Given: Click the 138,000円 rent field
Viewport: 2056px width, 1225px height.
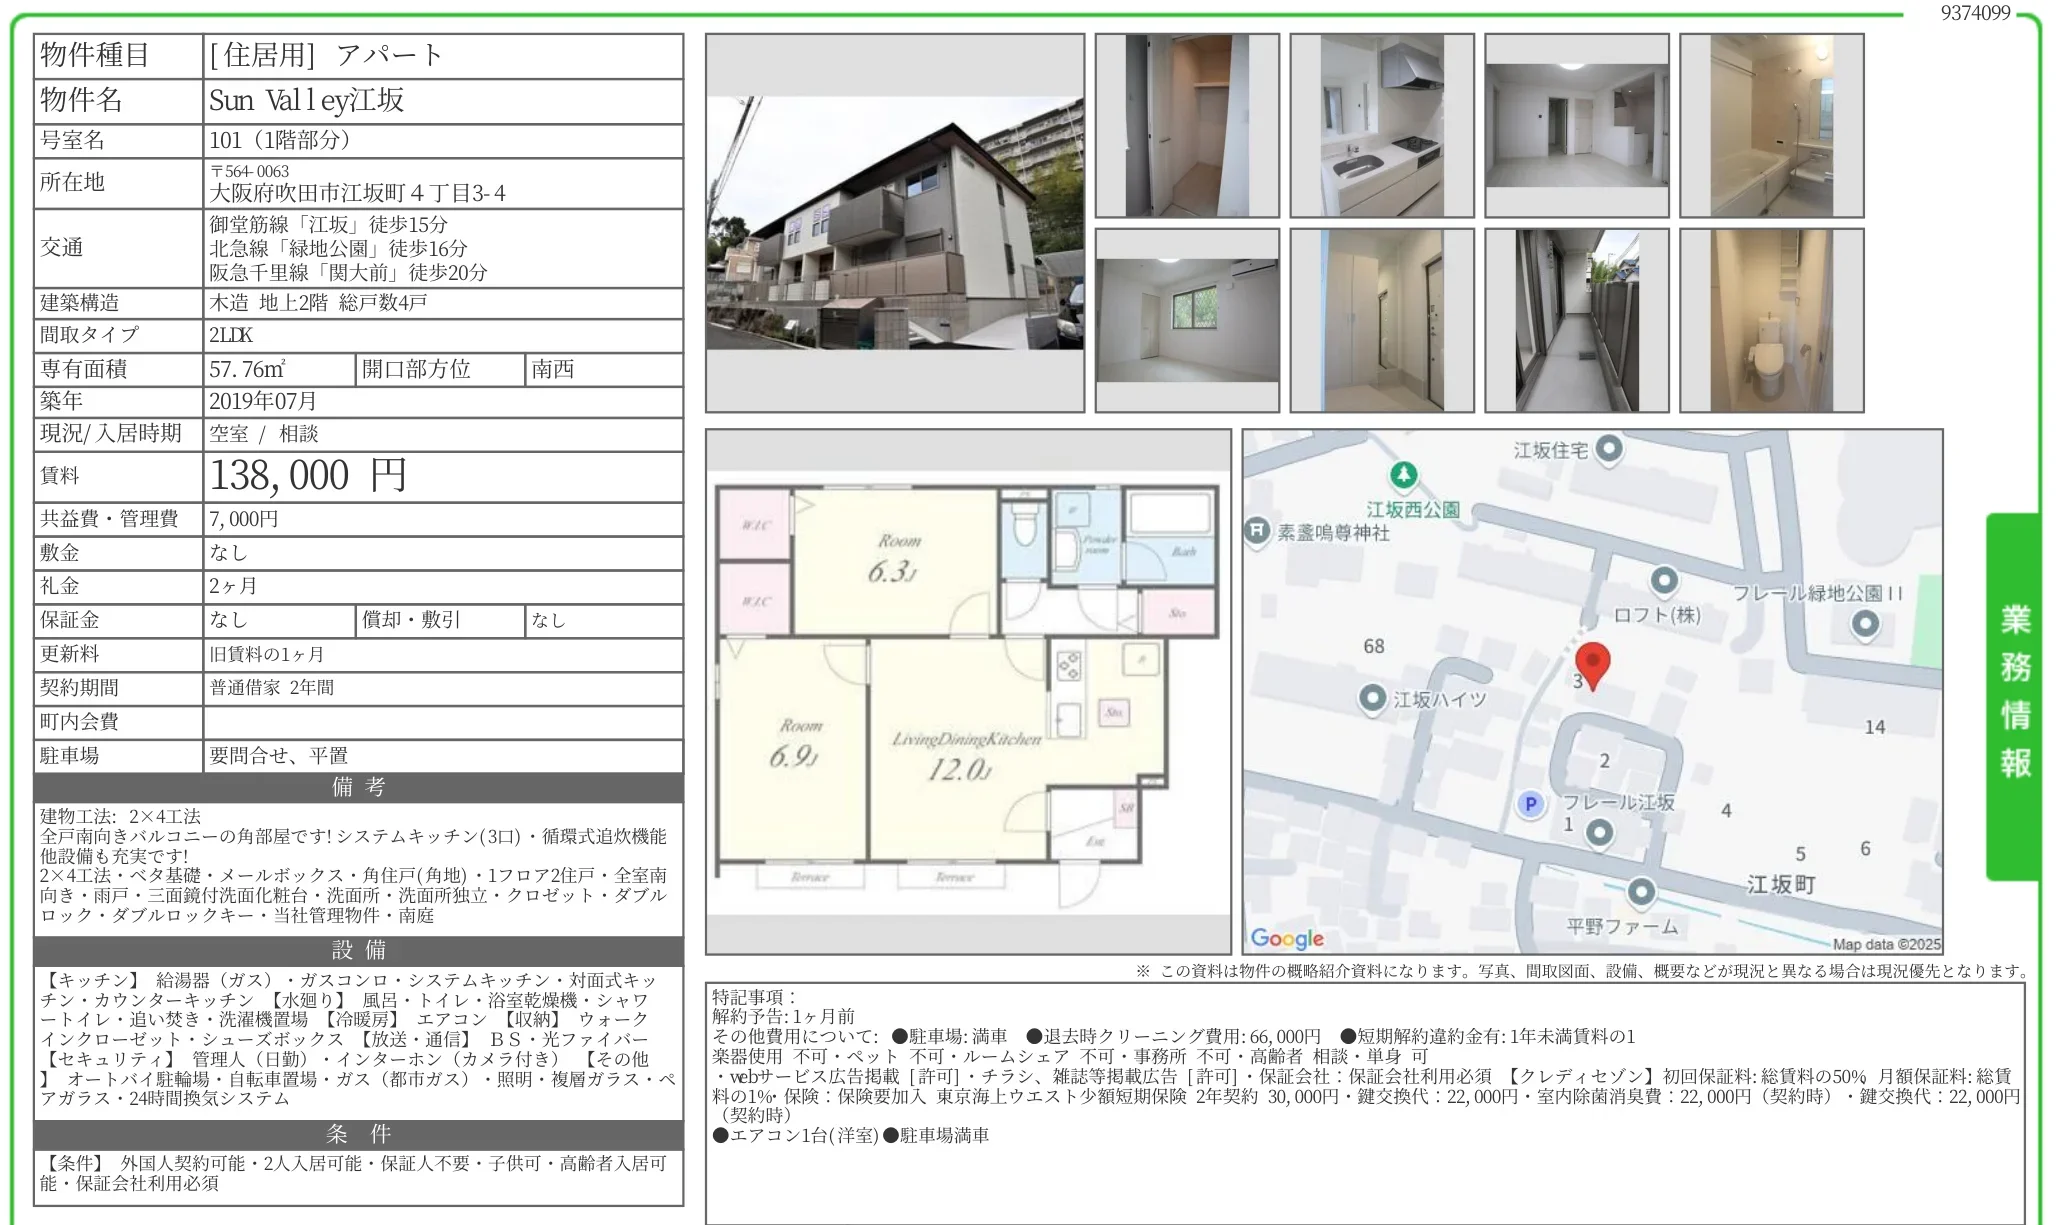Looking at the screenshot, I should tap(310, 477).
